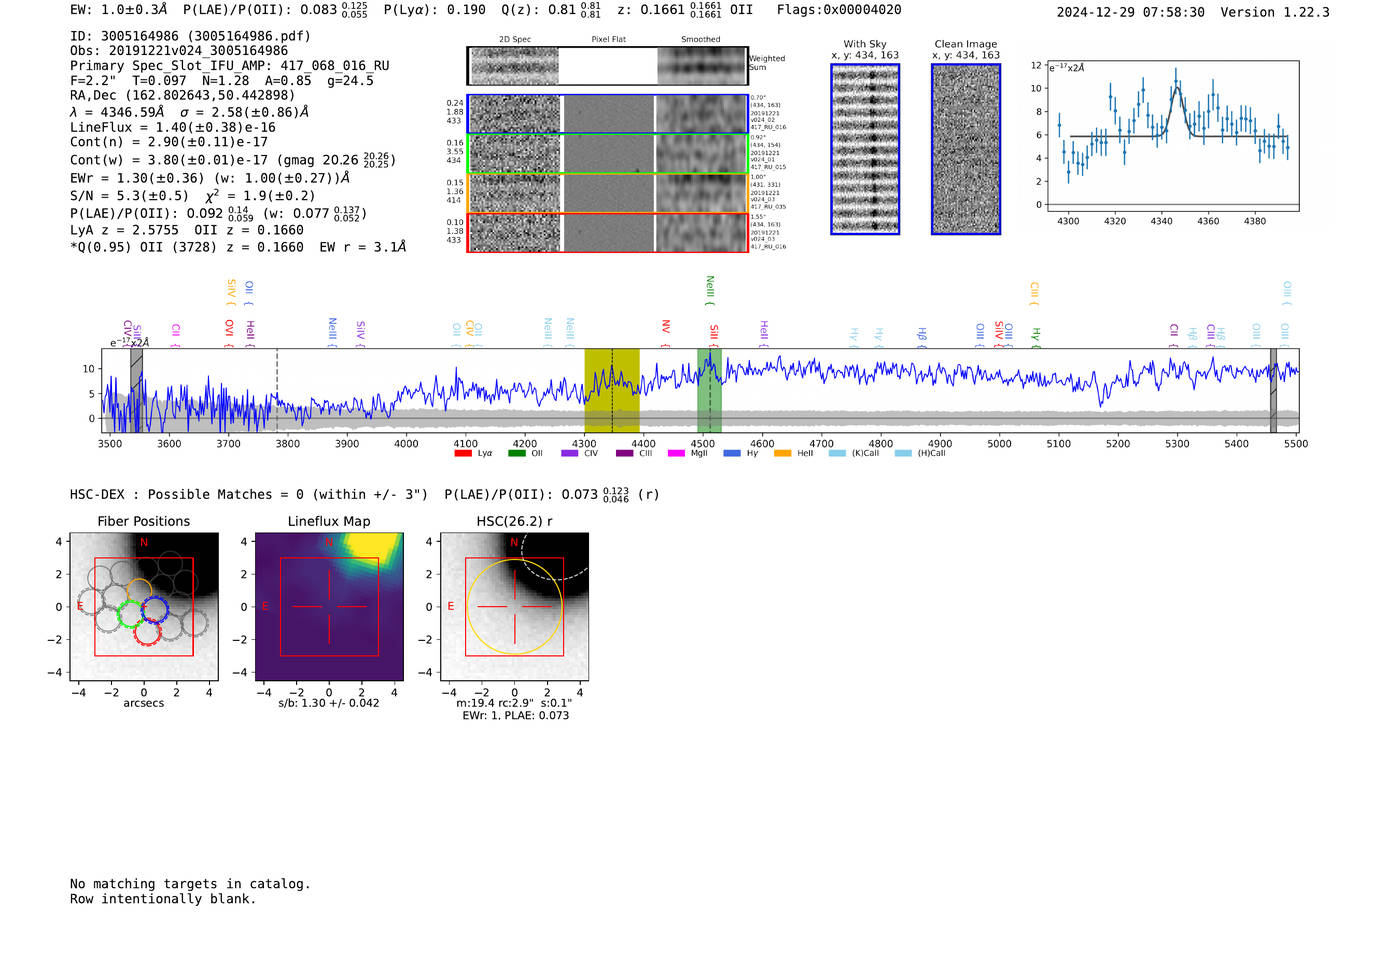This screenshot has width=1400, height=953.
Task: Click the weighted sum 2D spectrum strip
Action: tap(607, 66)
